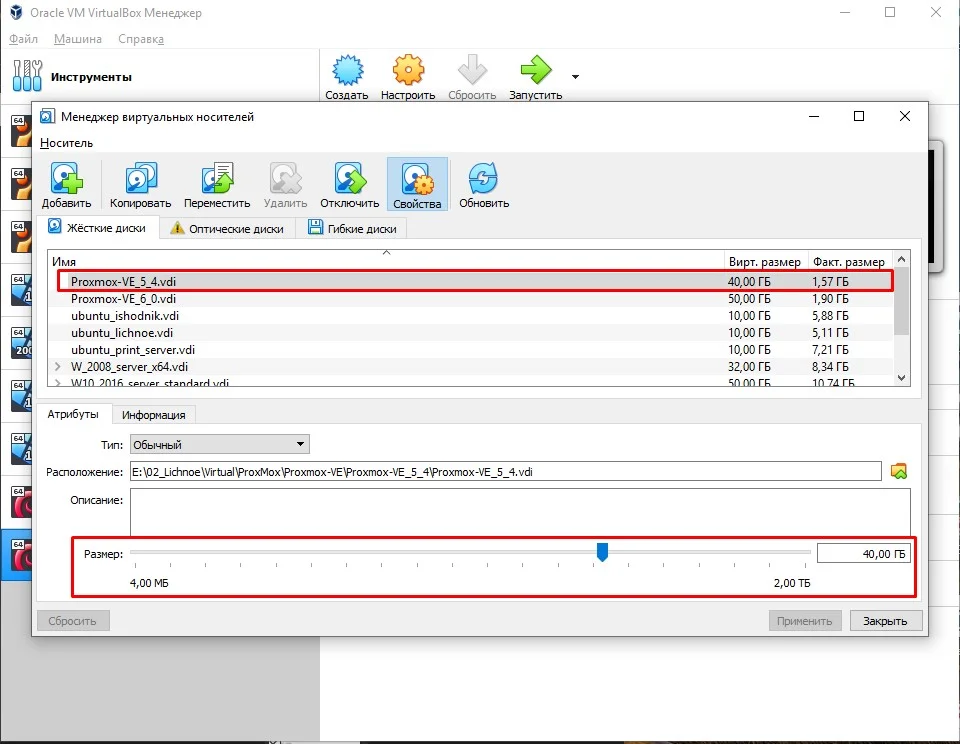Click the browse folder icon beside Расположение
Screen dimensions: 960x744
coord(899,472)
